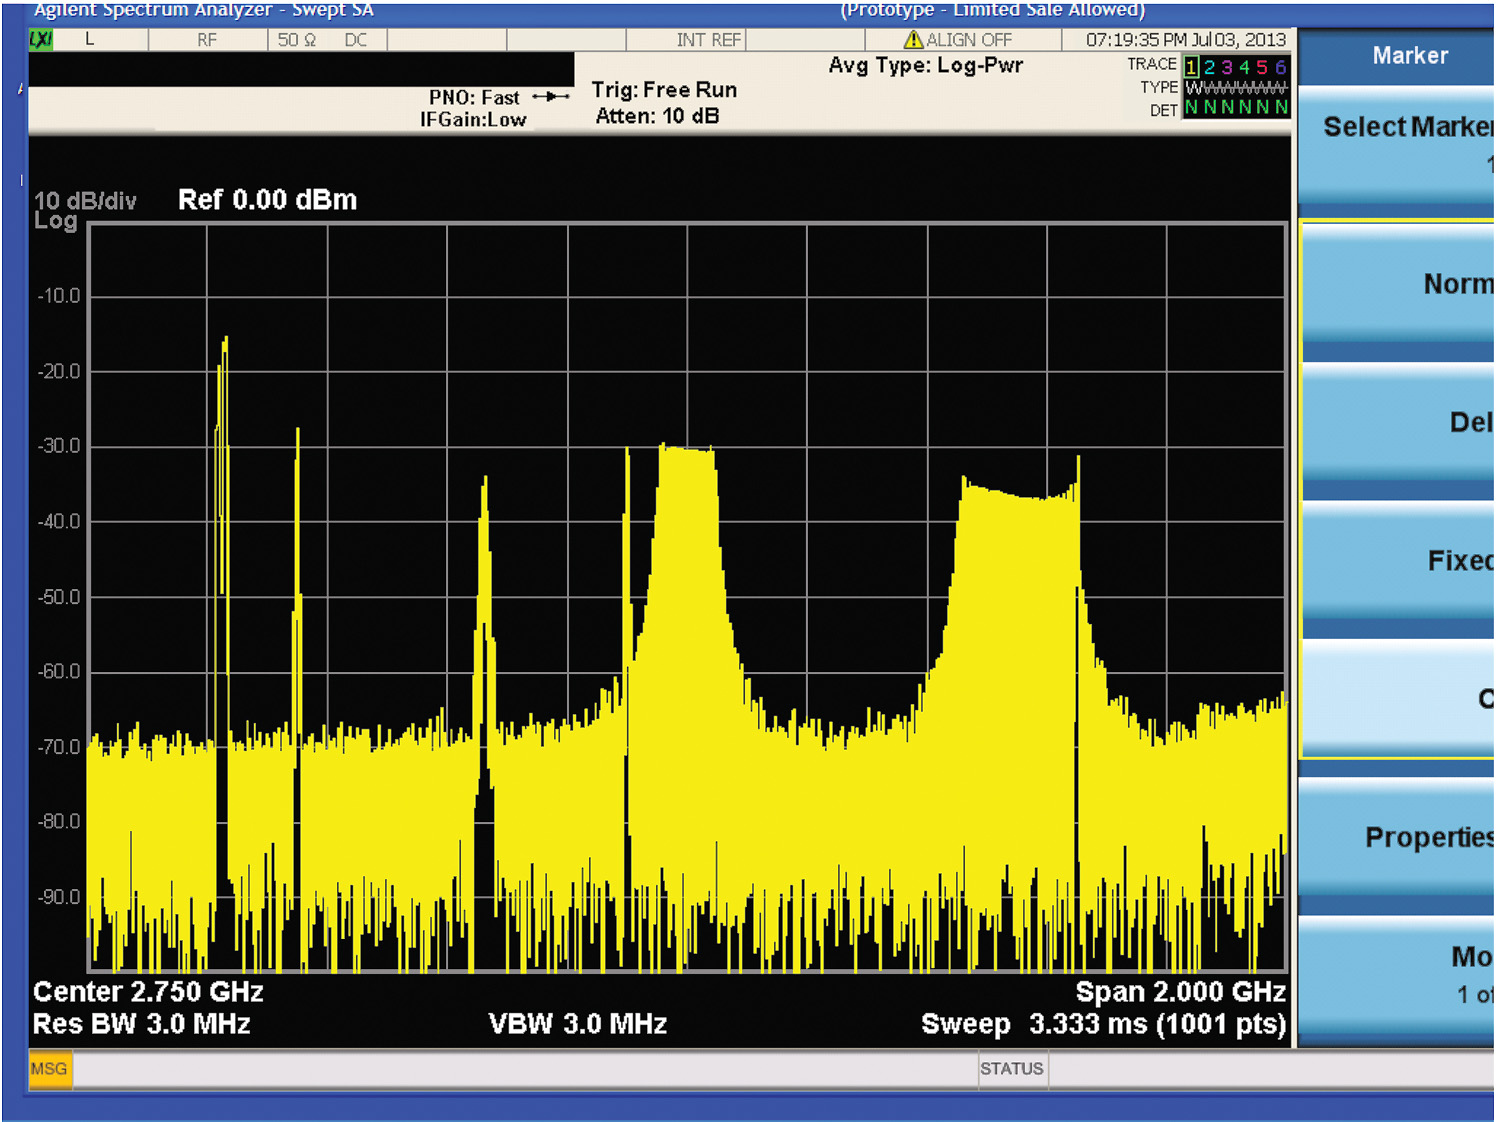Set marker mode to Fixed
This screenshot has height=1122, width=1500.
pyautogui.click(x=1398, y=561)
